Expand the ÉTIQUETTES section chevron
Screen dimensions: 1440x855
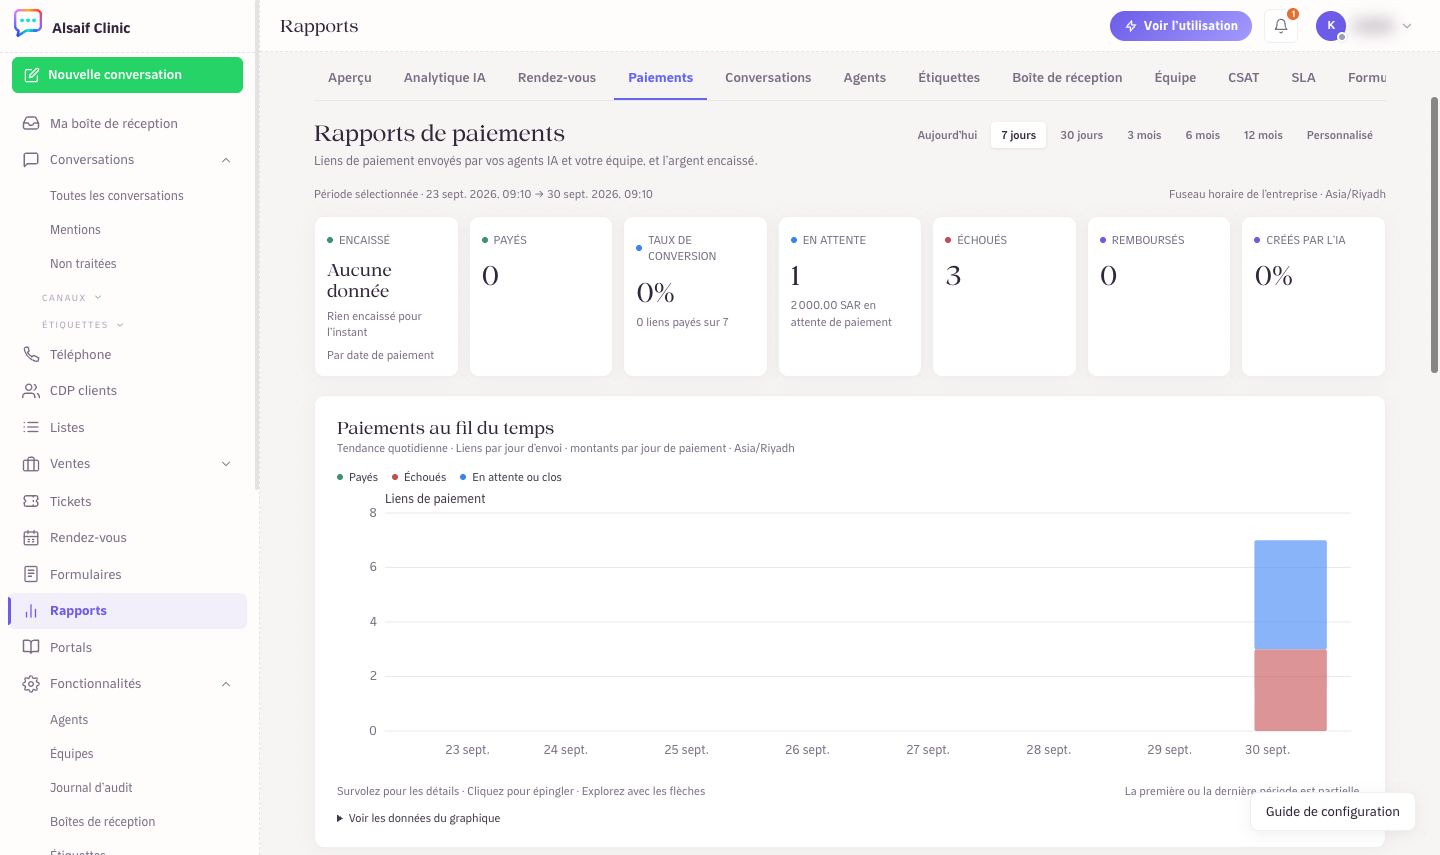(x=120, y=325)
